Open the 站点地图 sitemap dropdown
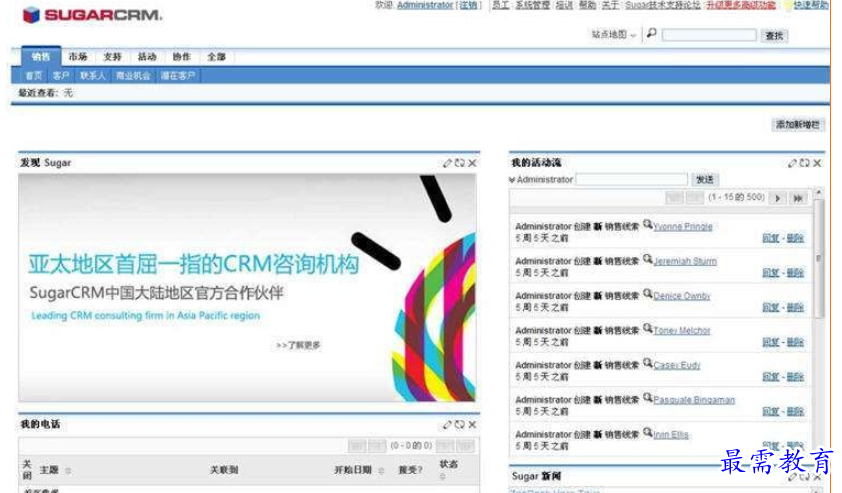Screen dimensions: 842x493 614,34
